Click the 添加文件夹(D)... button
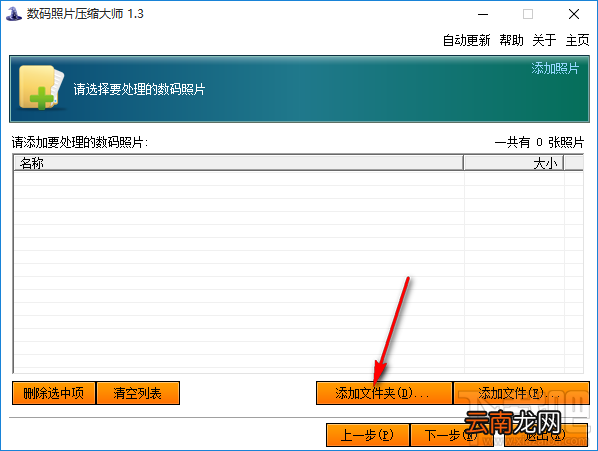This screenshot has width=598, height=451. coord(384,393)
